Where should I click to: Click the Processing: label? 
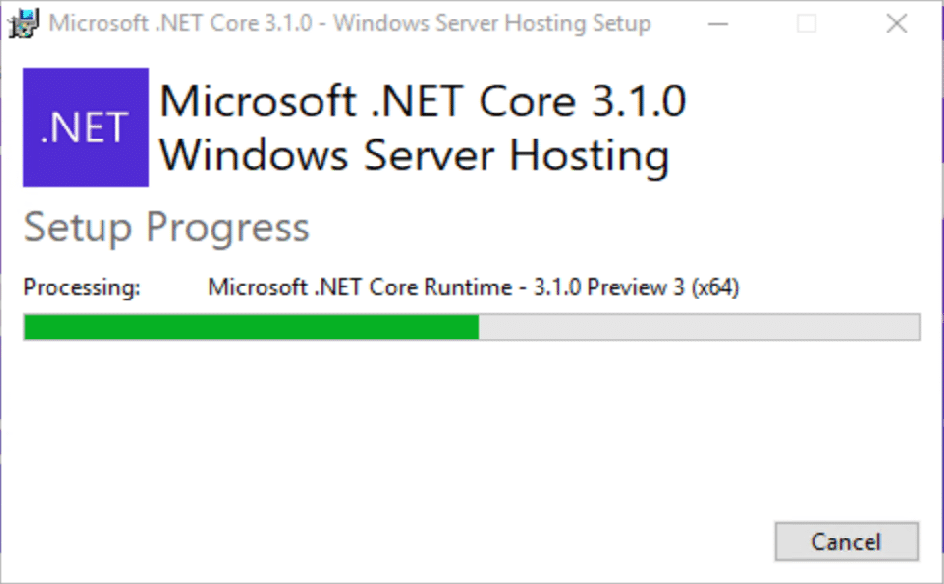tap(82, 288)
